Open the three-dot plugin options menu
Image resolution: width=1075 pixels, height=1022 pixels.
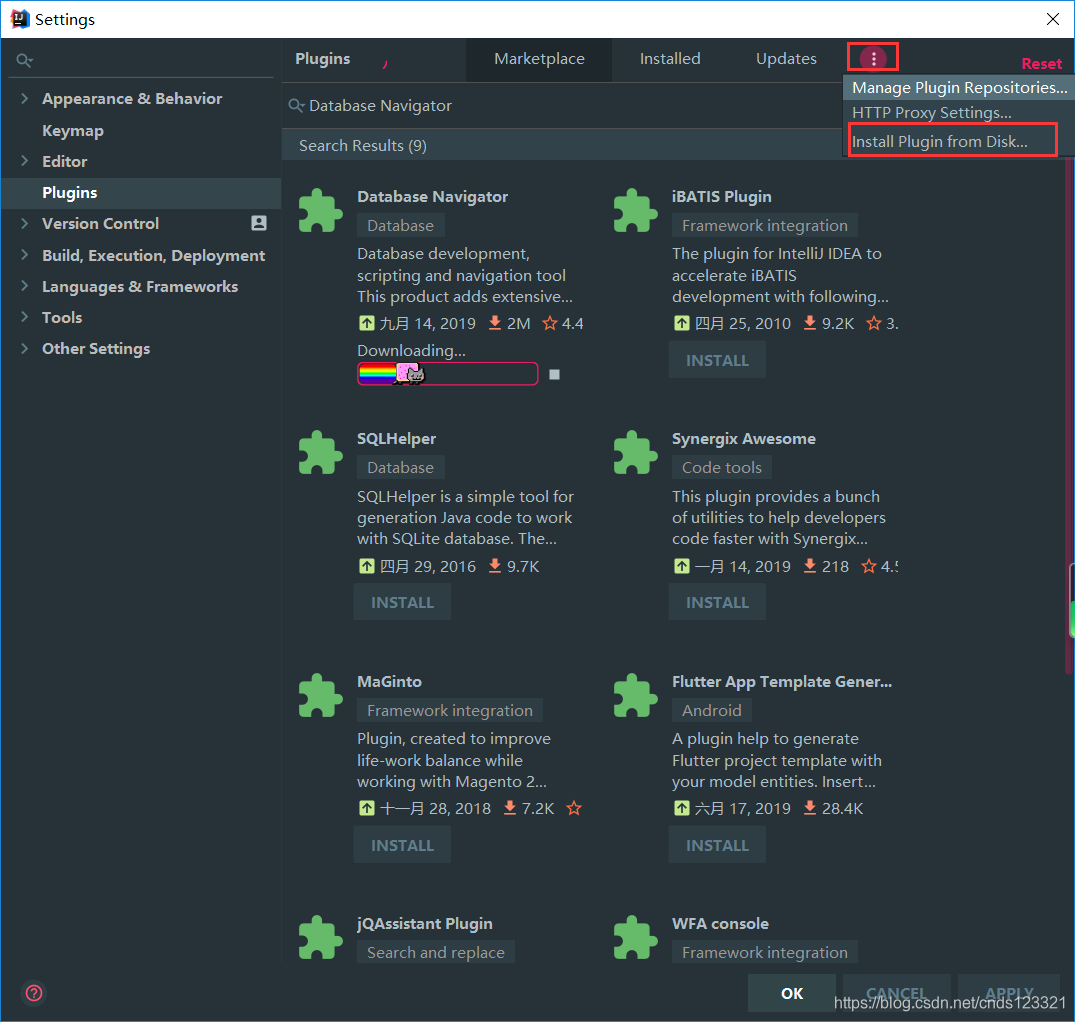(x=873, y=58)
